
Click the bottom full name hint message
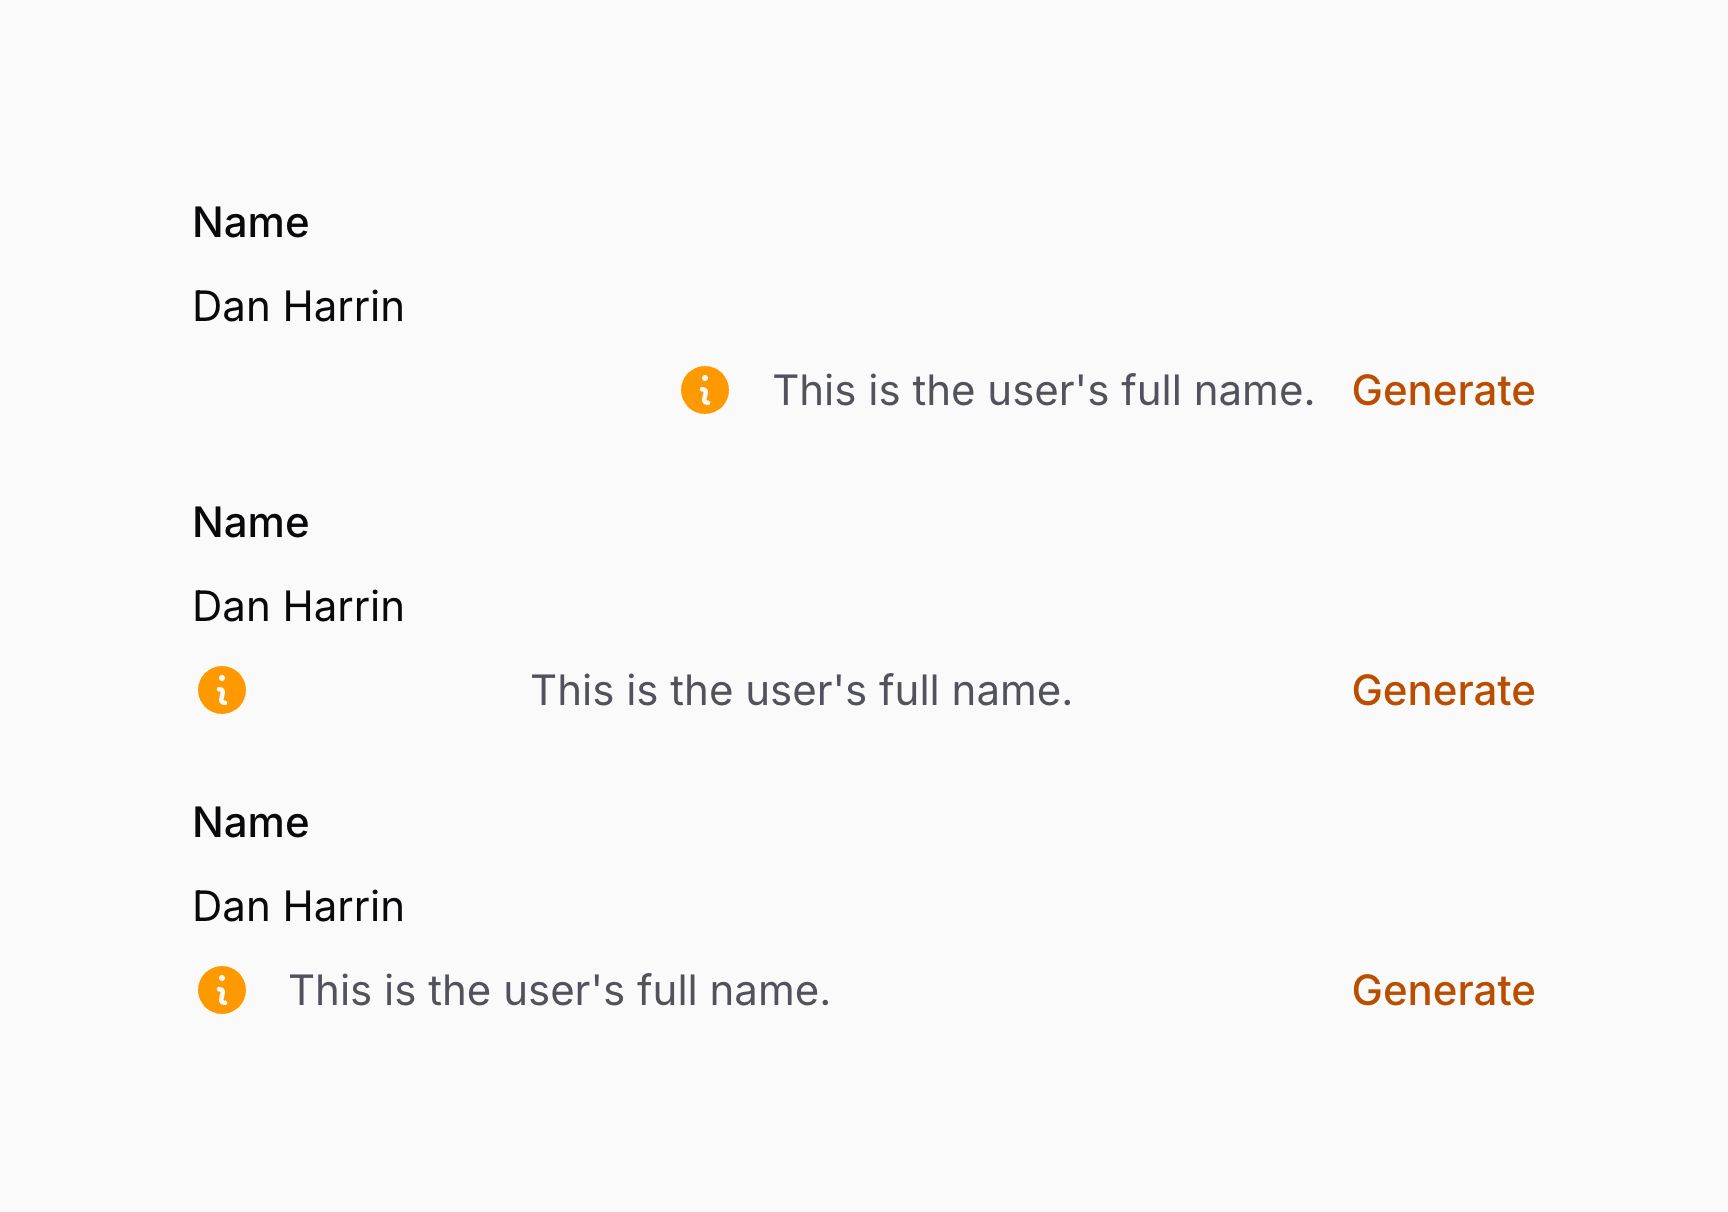pos(560,990)
